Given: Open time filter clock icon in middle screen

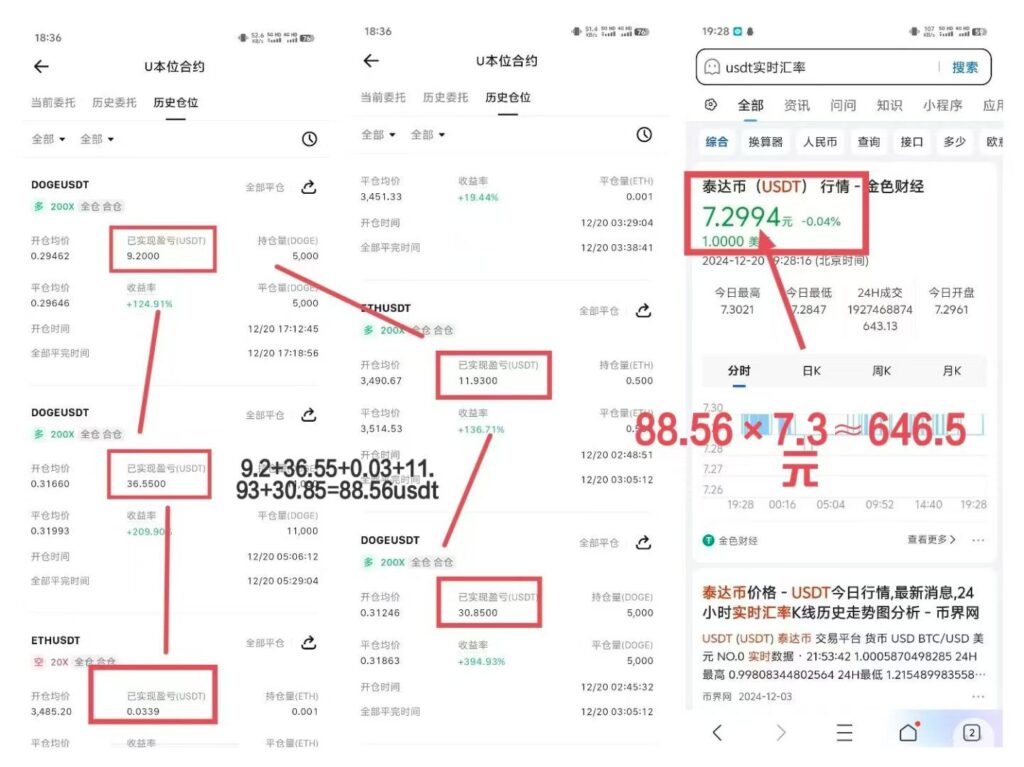Looking at the screenshot, I should [644, 135].
